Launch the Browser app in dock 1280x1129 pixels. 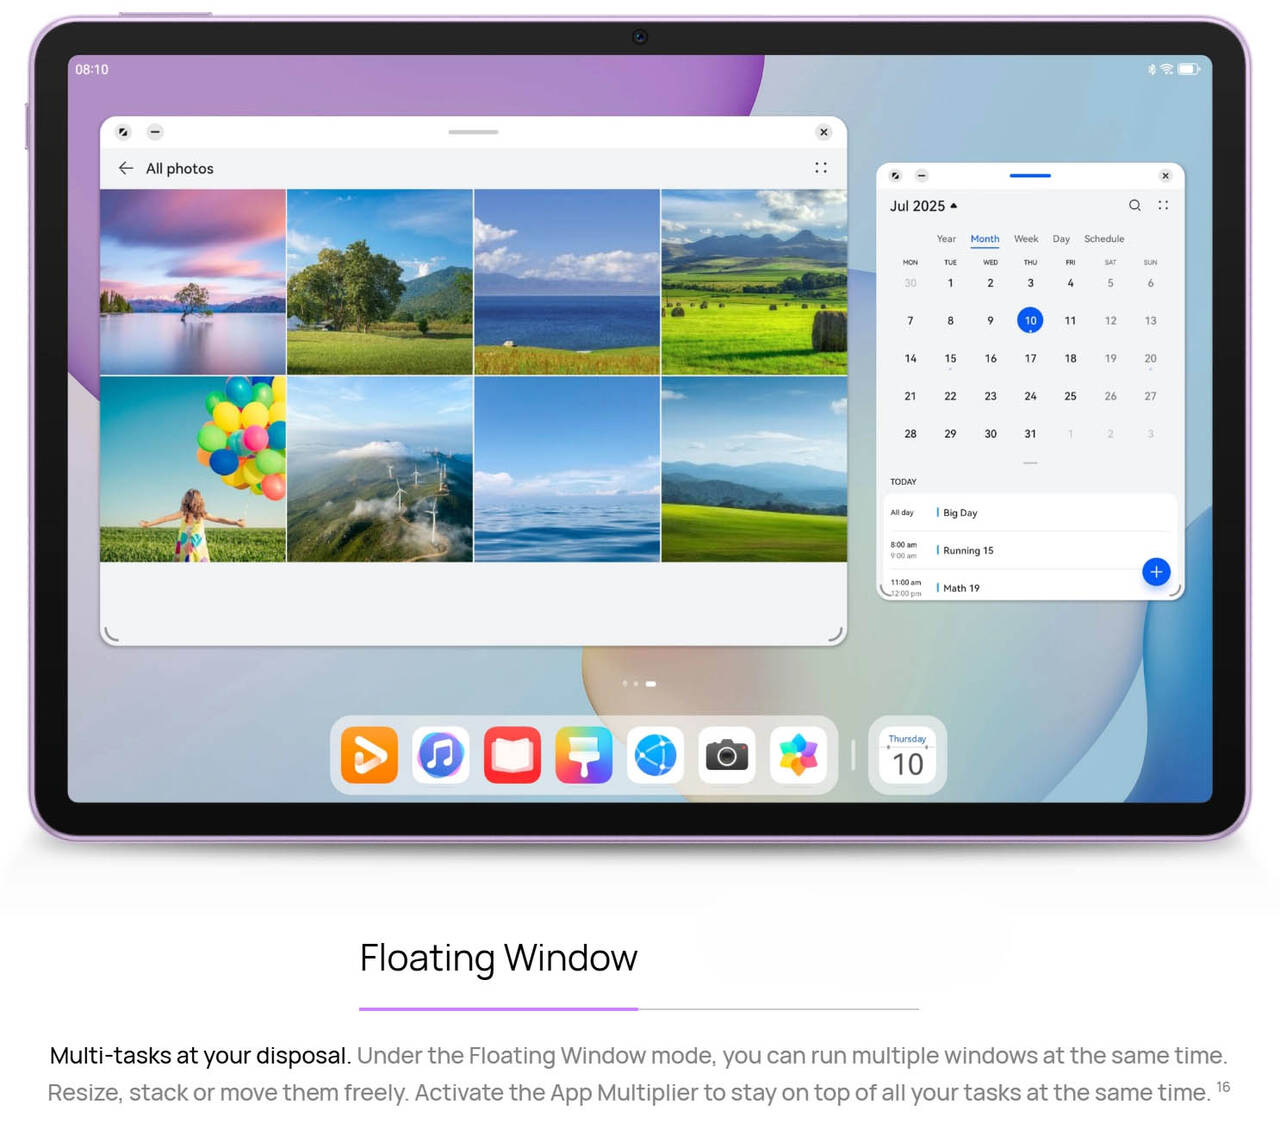pos(655,755)
